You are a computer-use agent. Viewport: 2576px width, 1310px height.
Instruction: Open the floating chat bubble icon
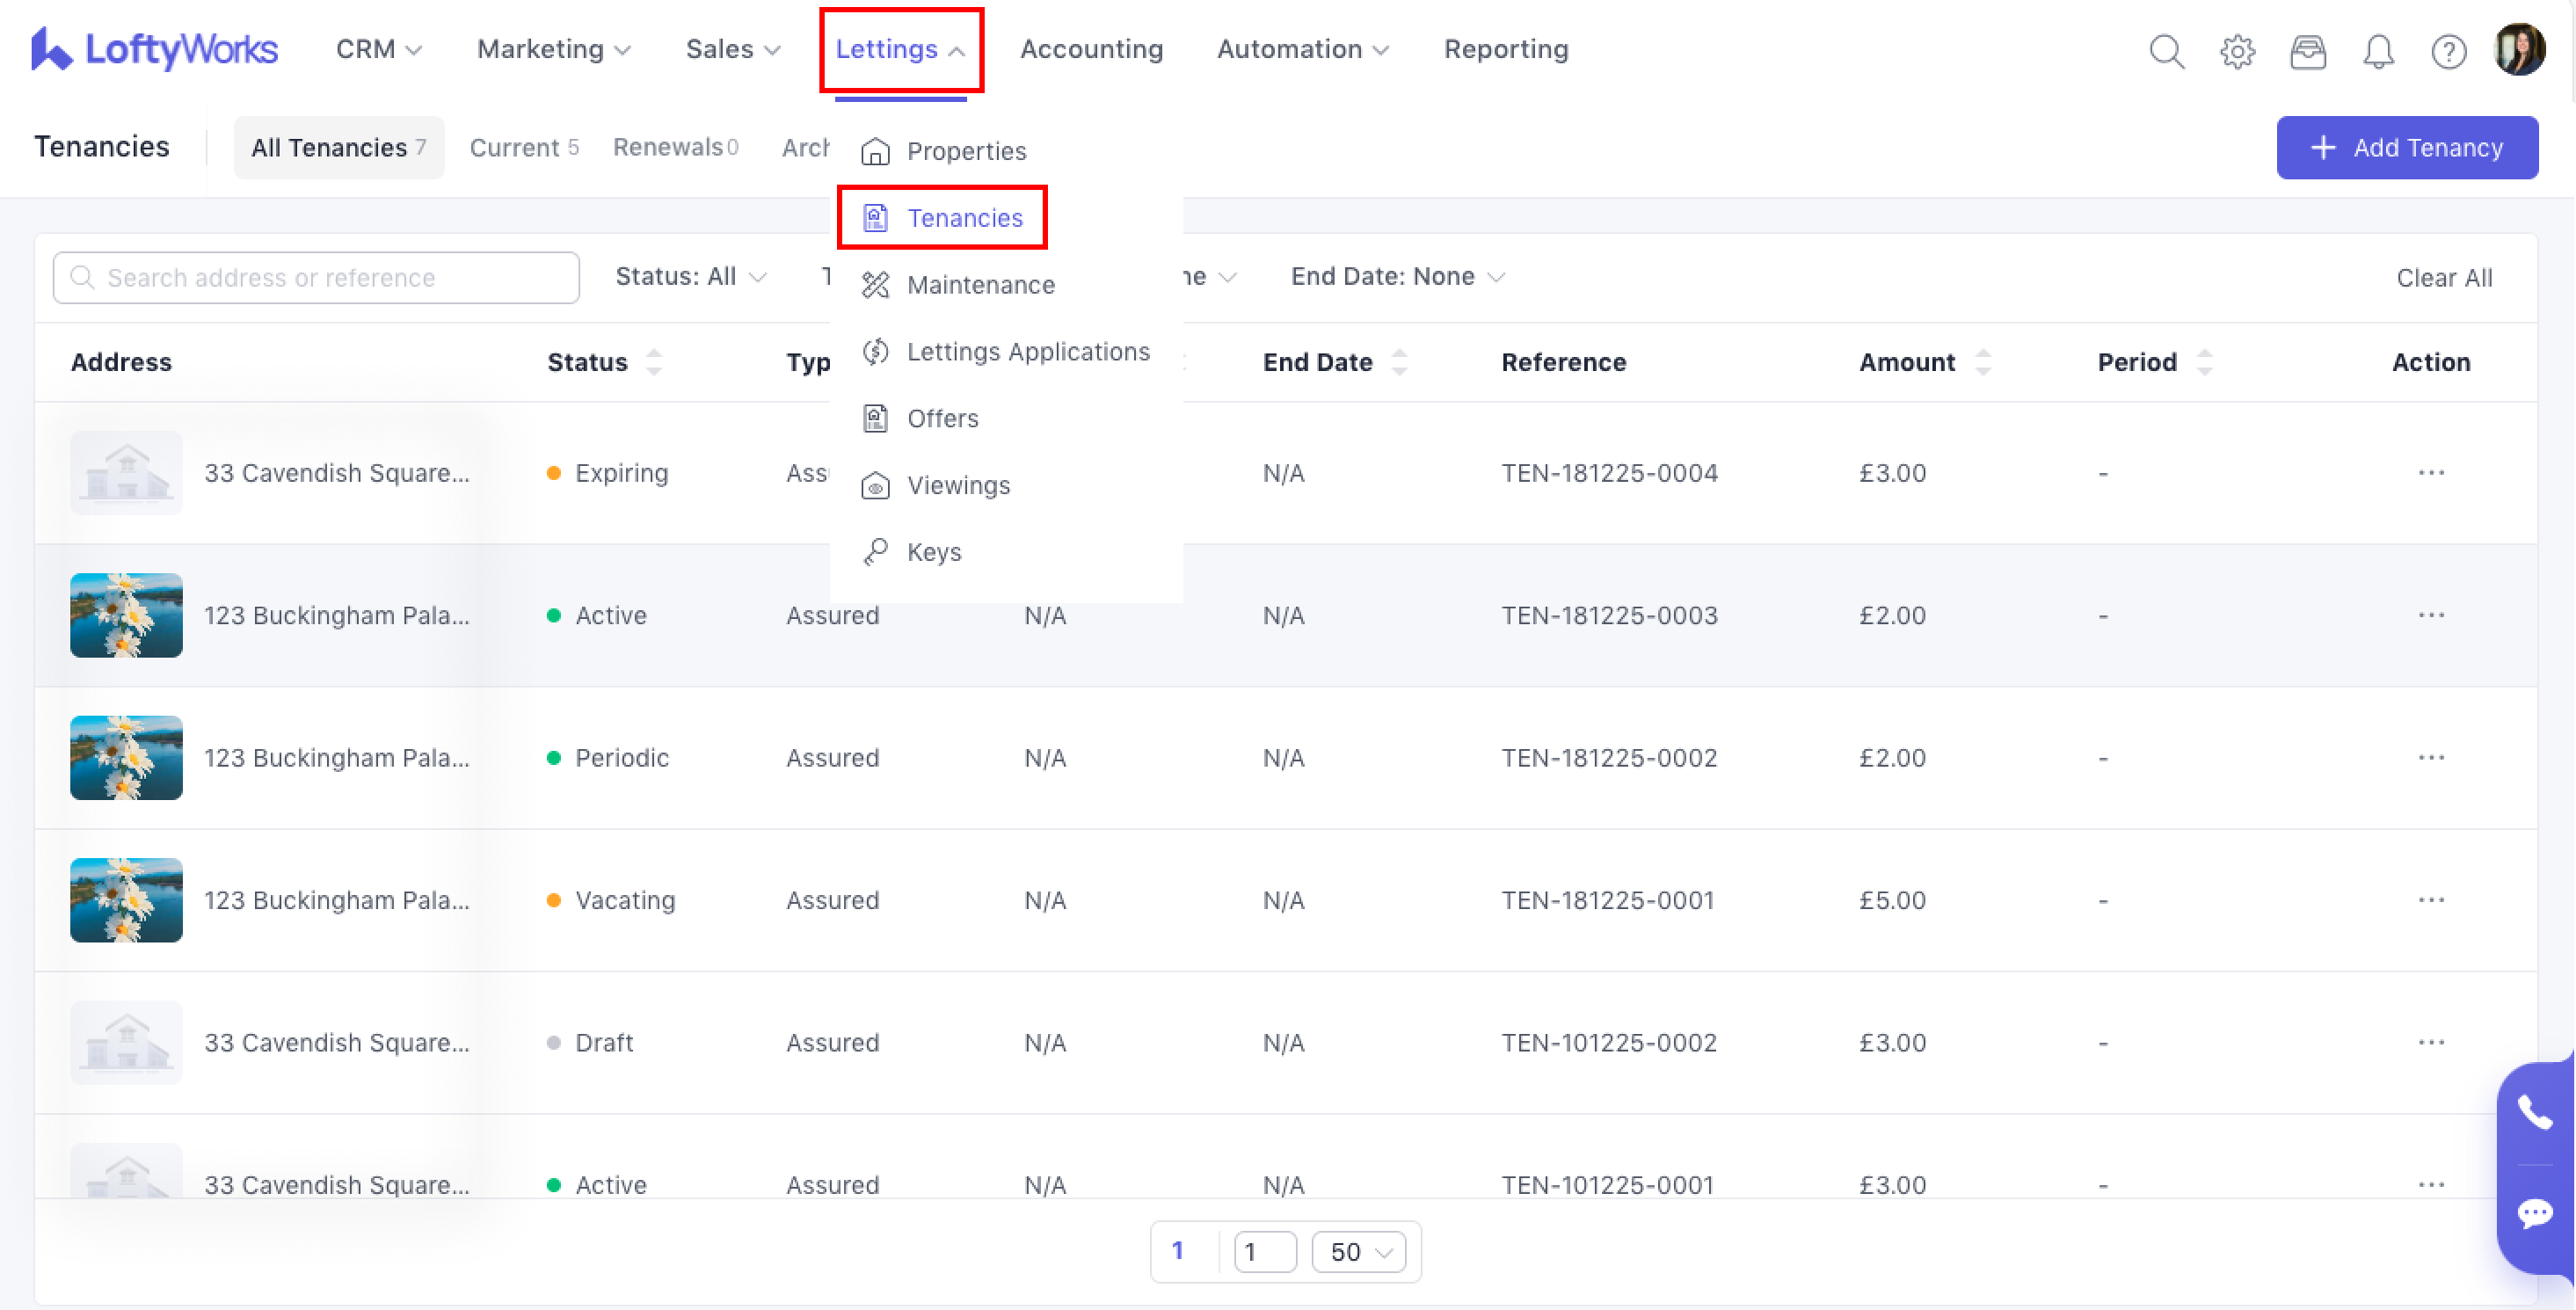pyautogui.click(x=2534, y=1213)
